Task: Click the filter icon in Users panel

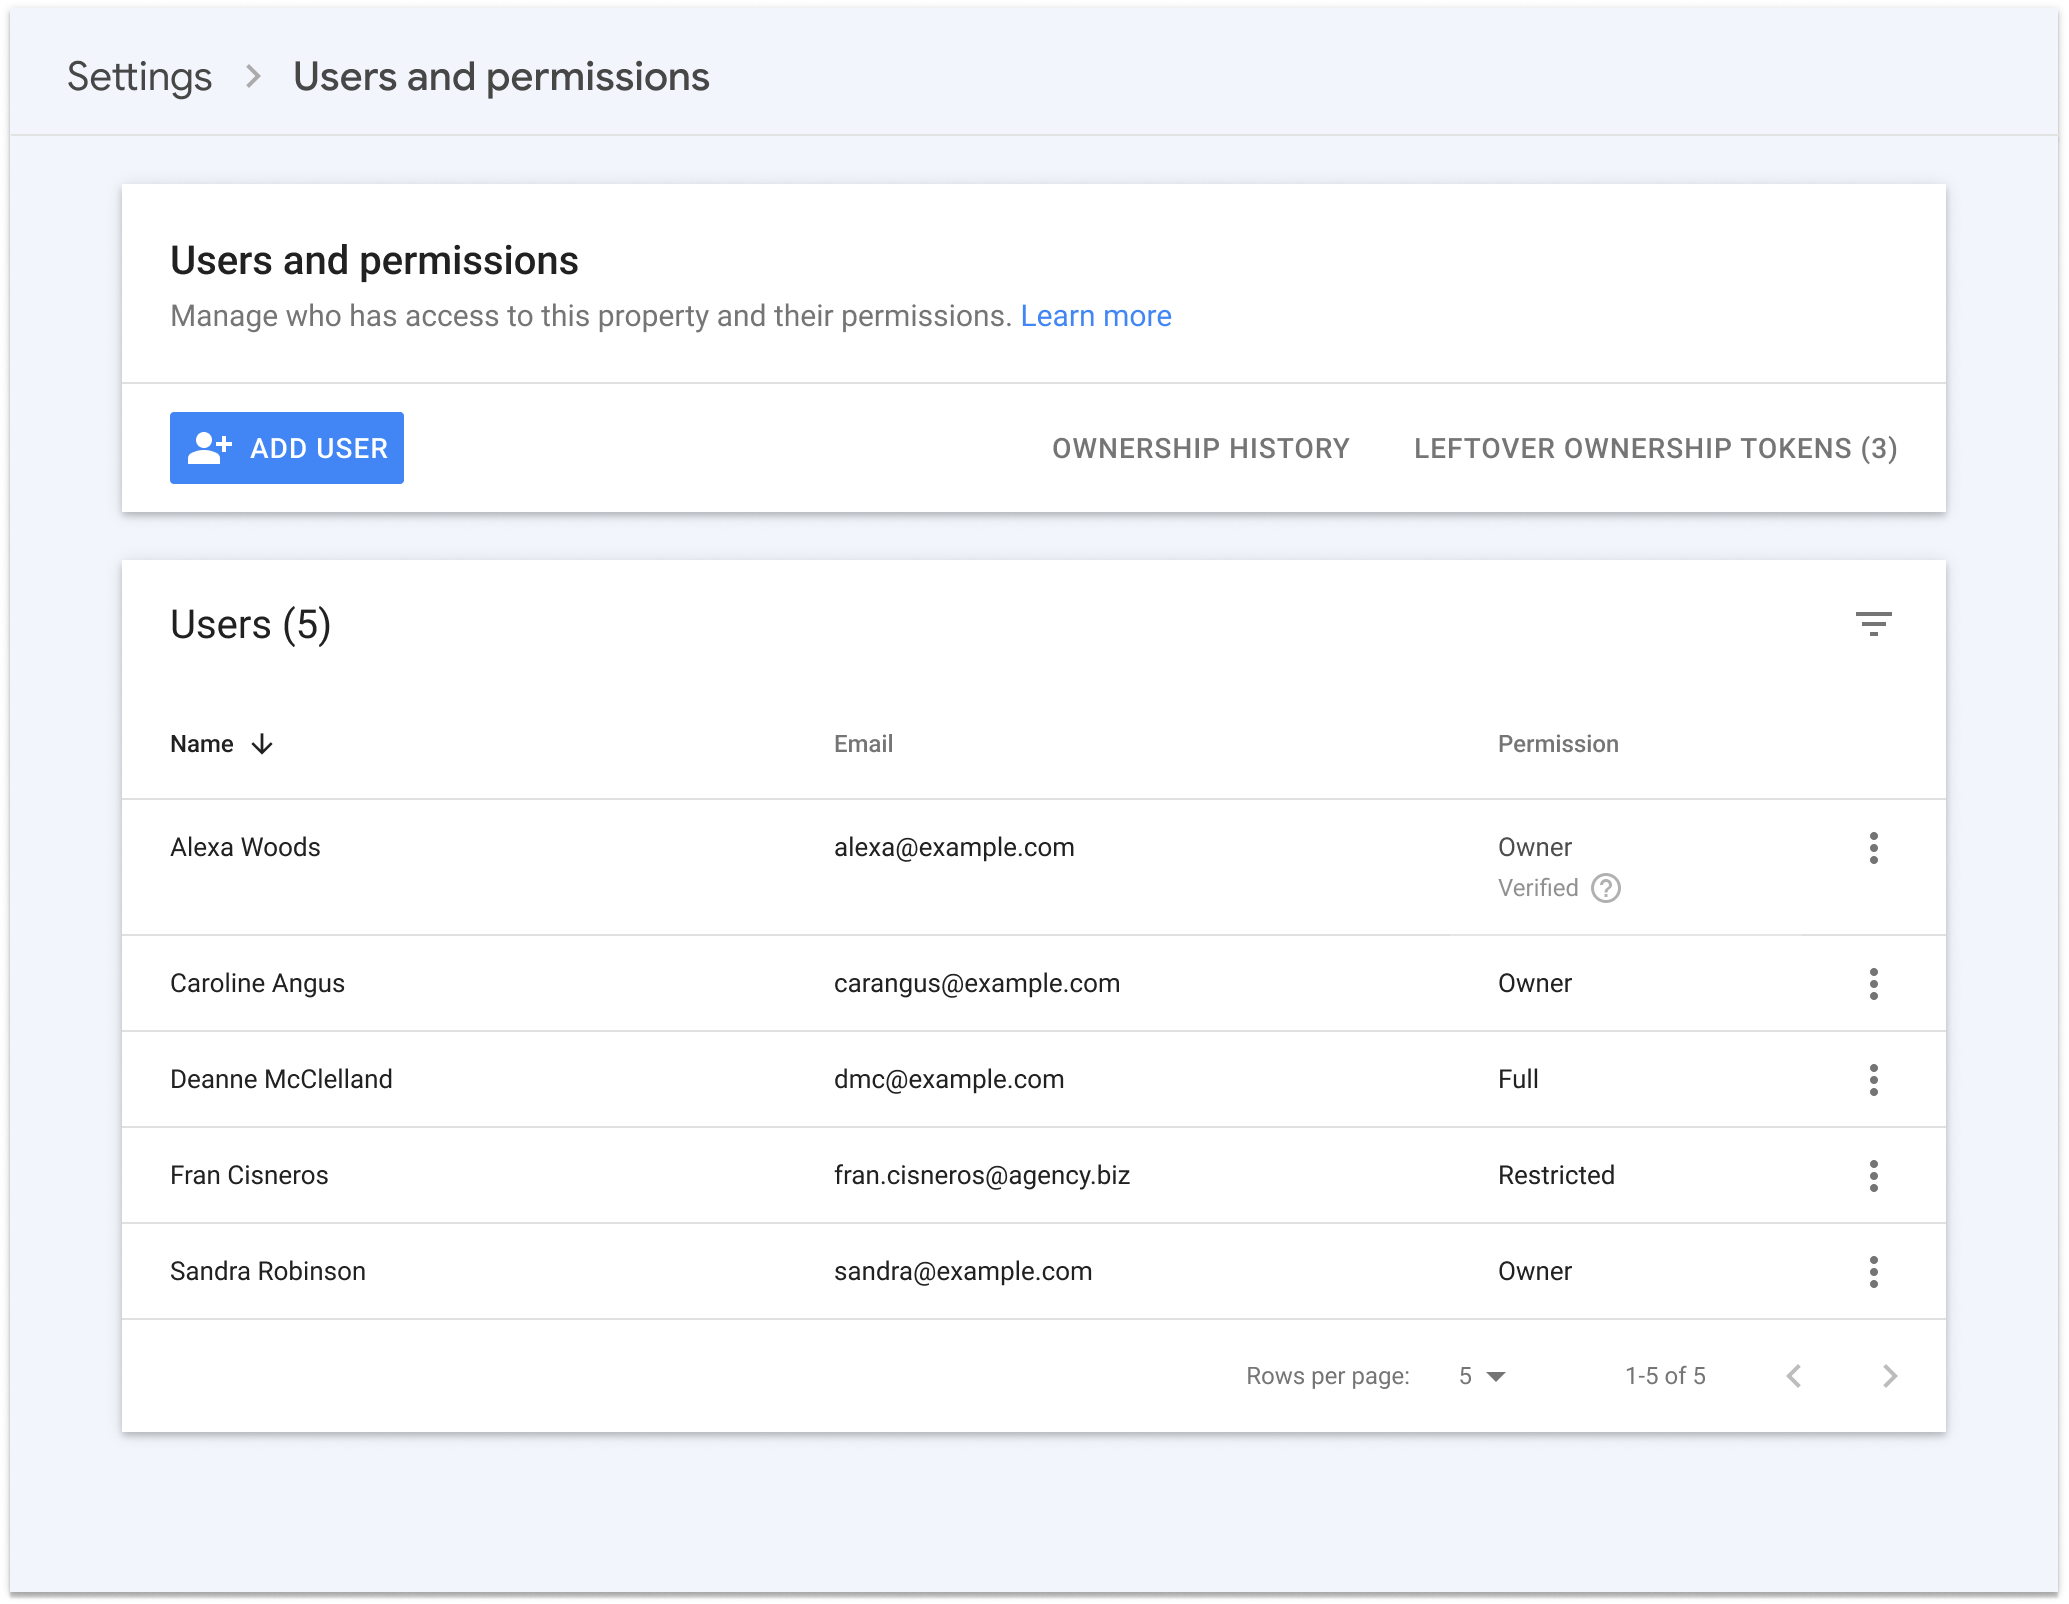Action: pyautogui.click(x=1874, y=621)
